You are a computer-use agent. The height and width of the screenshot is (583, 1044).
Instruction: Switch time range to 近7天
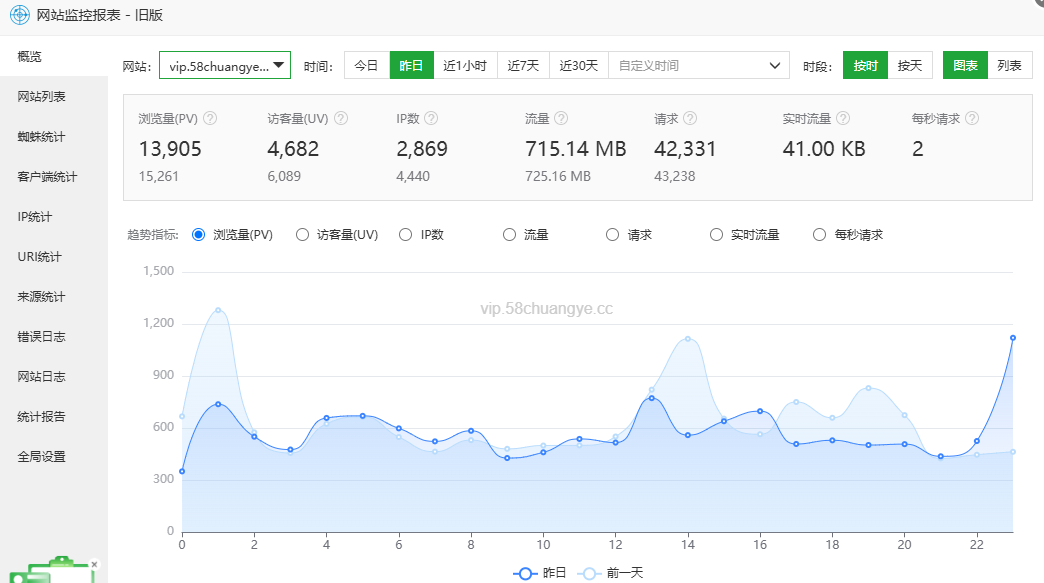click(522, 66)
